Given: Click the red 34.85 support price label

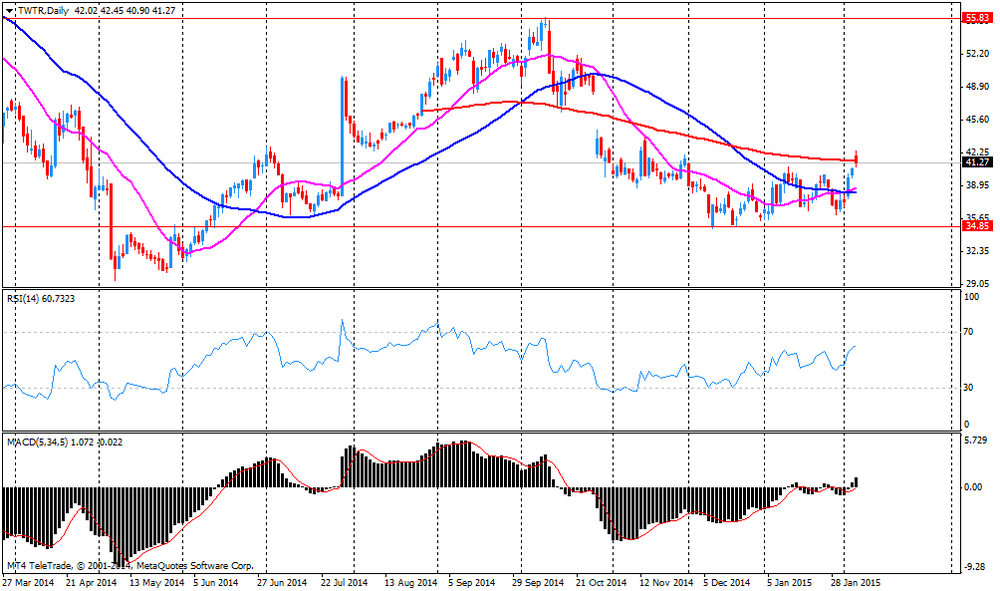Looking at the screenshot, I should (977, 226).
